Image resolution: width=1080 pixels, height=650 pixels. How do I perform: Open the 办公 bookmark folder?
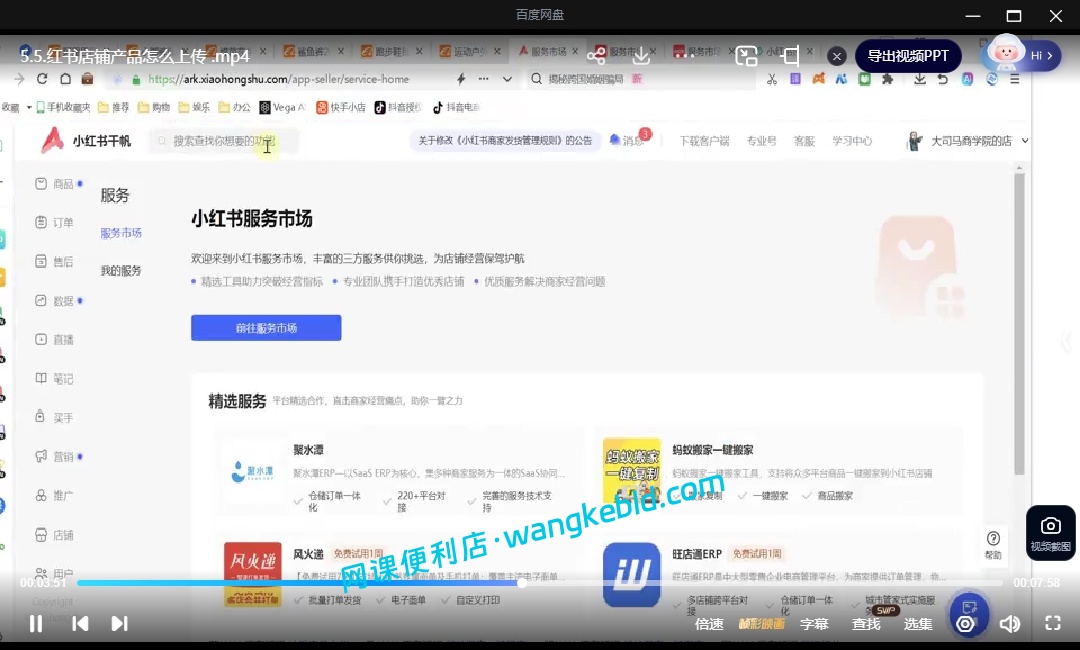(x=235, y=107)
